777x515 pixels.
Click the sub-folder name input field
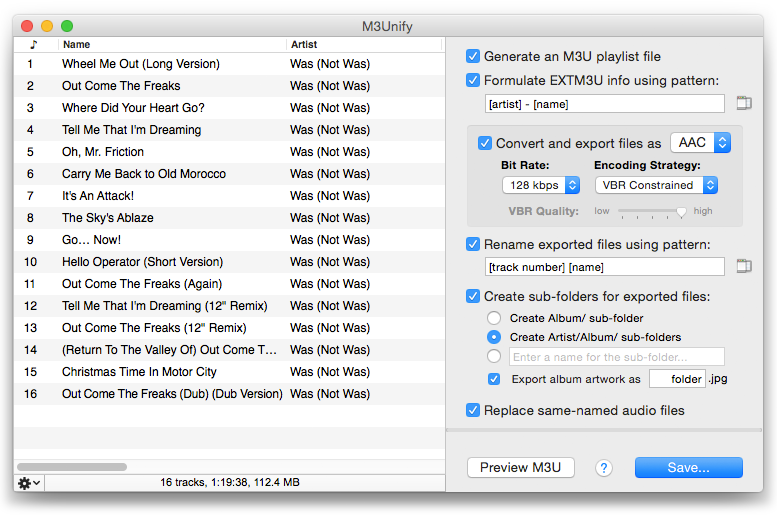click(x=616, y=357)
